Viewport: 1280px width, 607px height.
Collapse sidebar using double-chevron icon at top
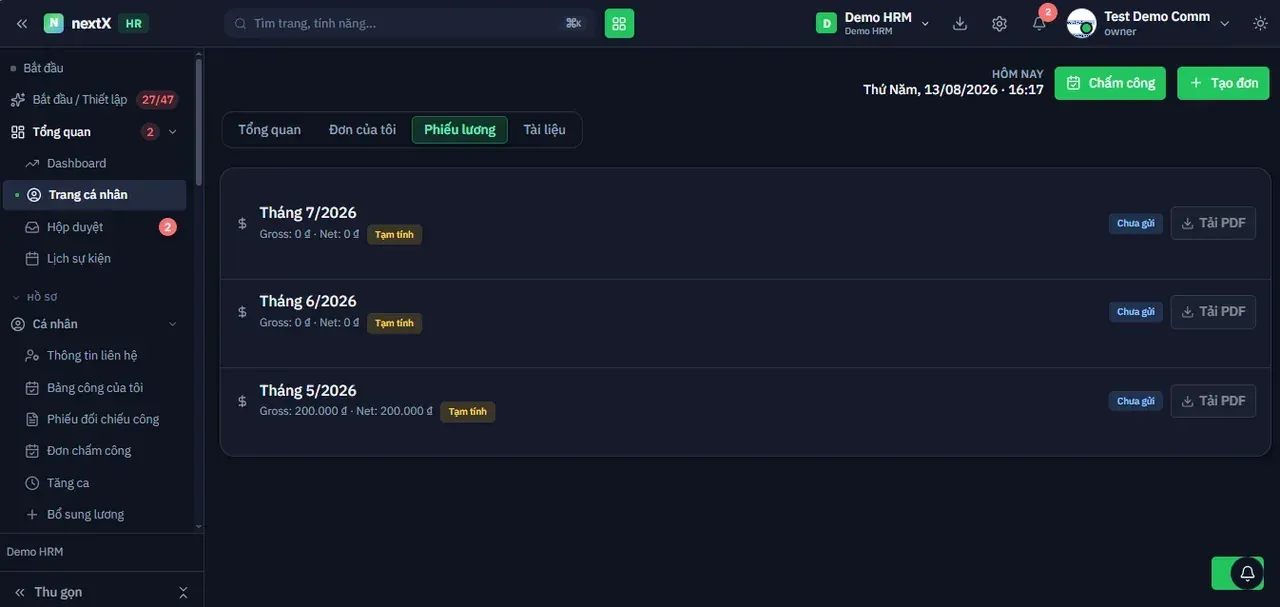pyautogui.click(x=22, y=23)
